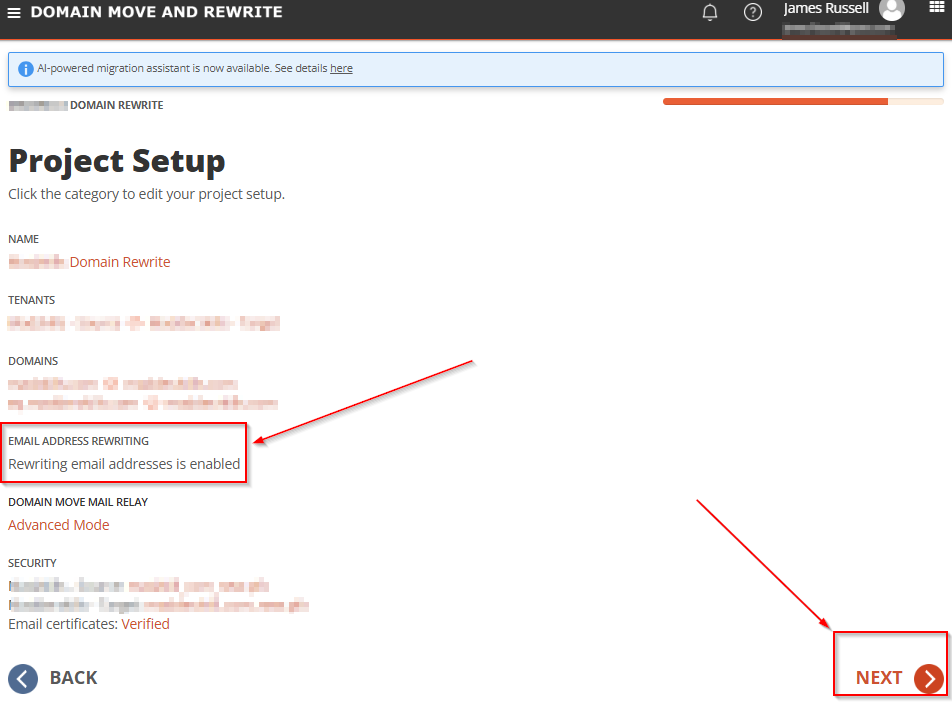The image size is (952, 702).
Task: Click the TENANTS category label
Action: (32, 300)
